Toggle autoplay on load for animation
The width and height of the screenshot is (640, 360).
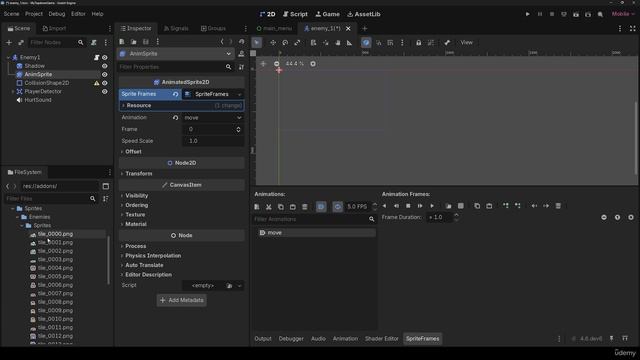pyautogui.click(x=321, y=207)
